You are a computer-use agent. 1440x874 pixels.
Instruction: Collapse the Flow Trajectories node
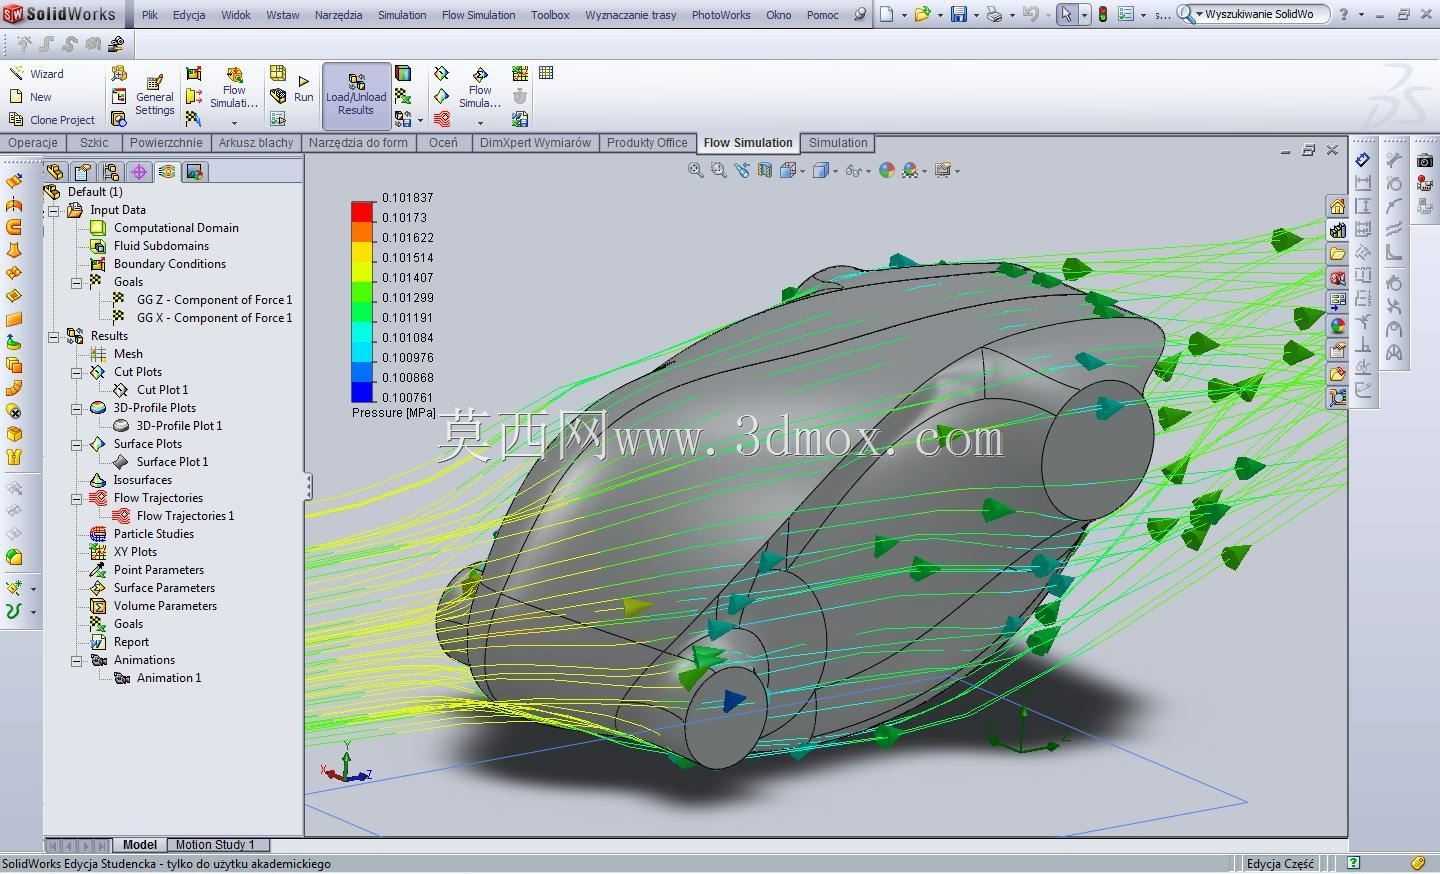pos(76,498)
